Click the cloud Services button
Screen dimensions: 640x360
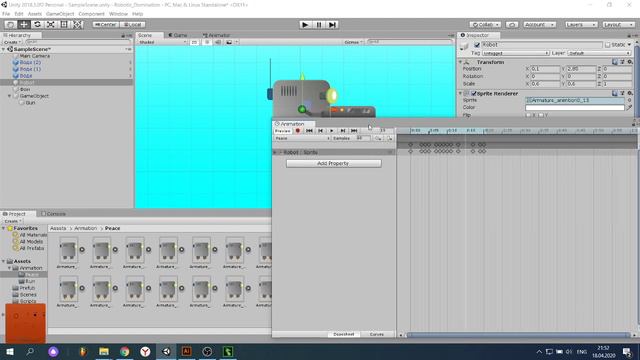click(x=512, y=24)
